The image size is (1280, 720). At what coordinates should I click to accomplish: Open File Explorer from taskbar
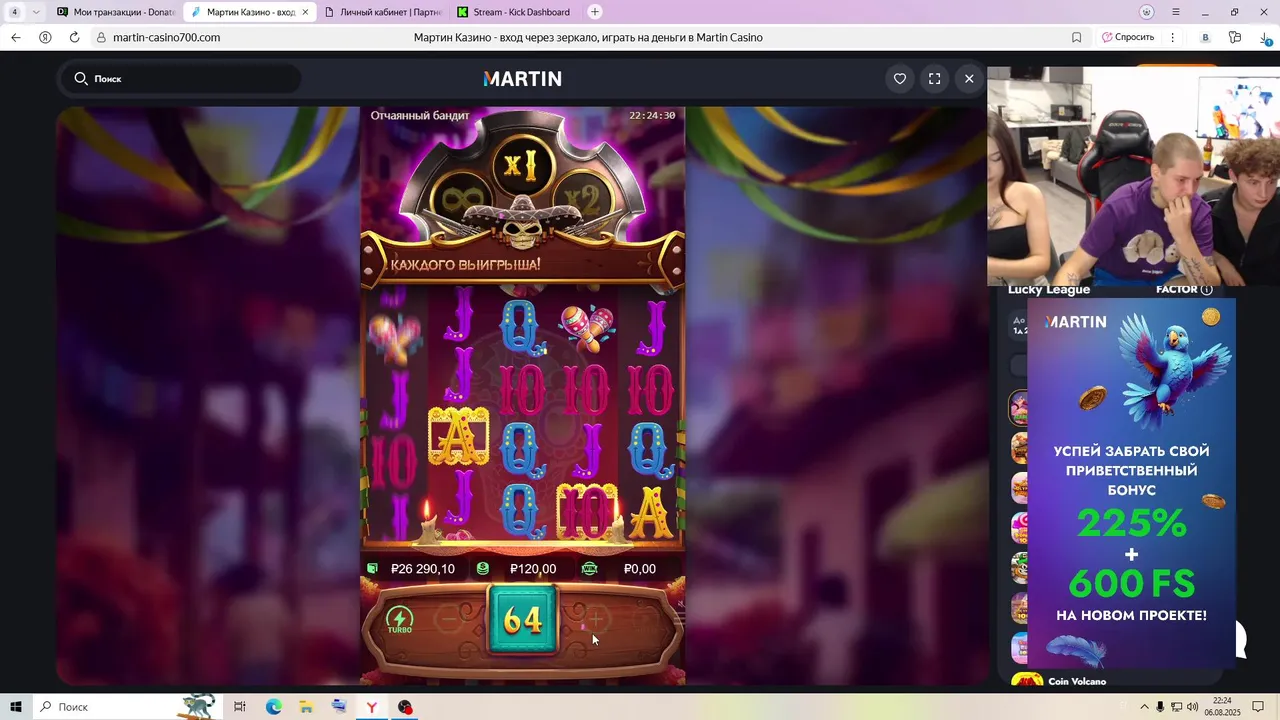click(x=306, y=707)
